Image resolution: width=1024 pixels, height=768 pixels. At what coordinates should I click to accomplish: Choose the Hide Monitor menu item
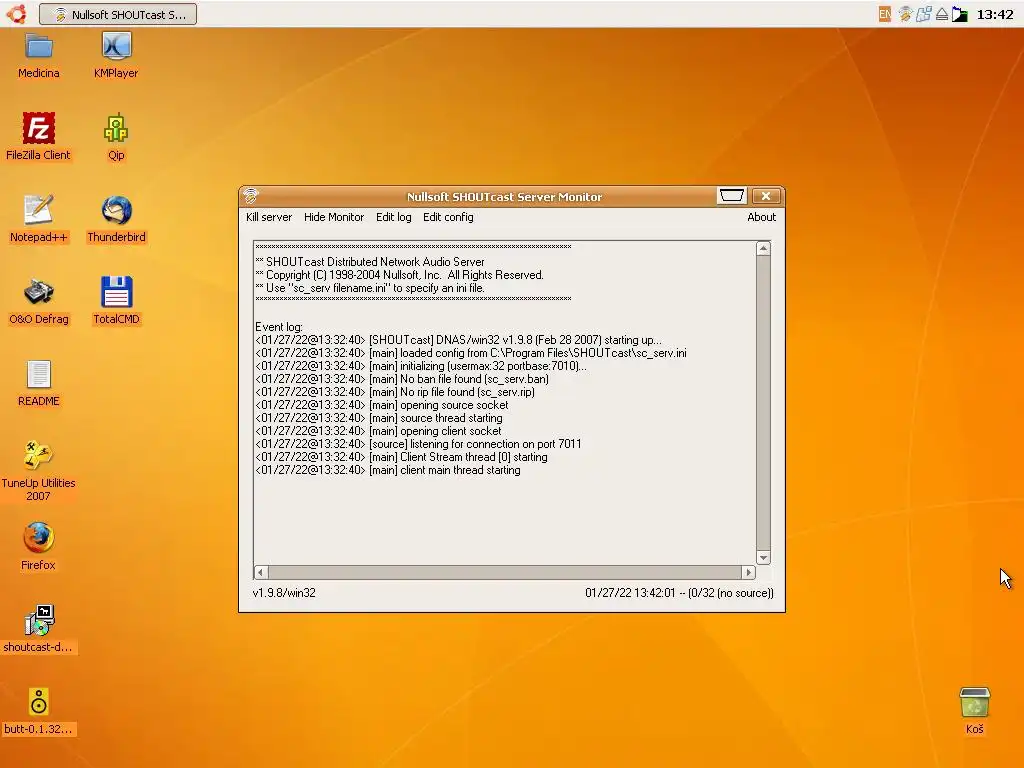tap(334, 217)
